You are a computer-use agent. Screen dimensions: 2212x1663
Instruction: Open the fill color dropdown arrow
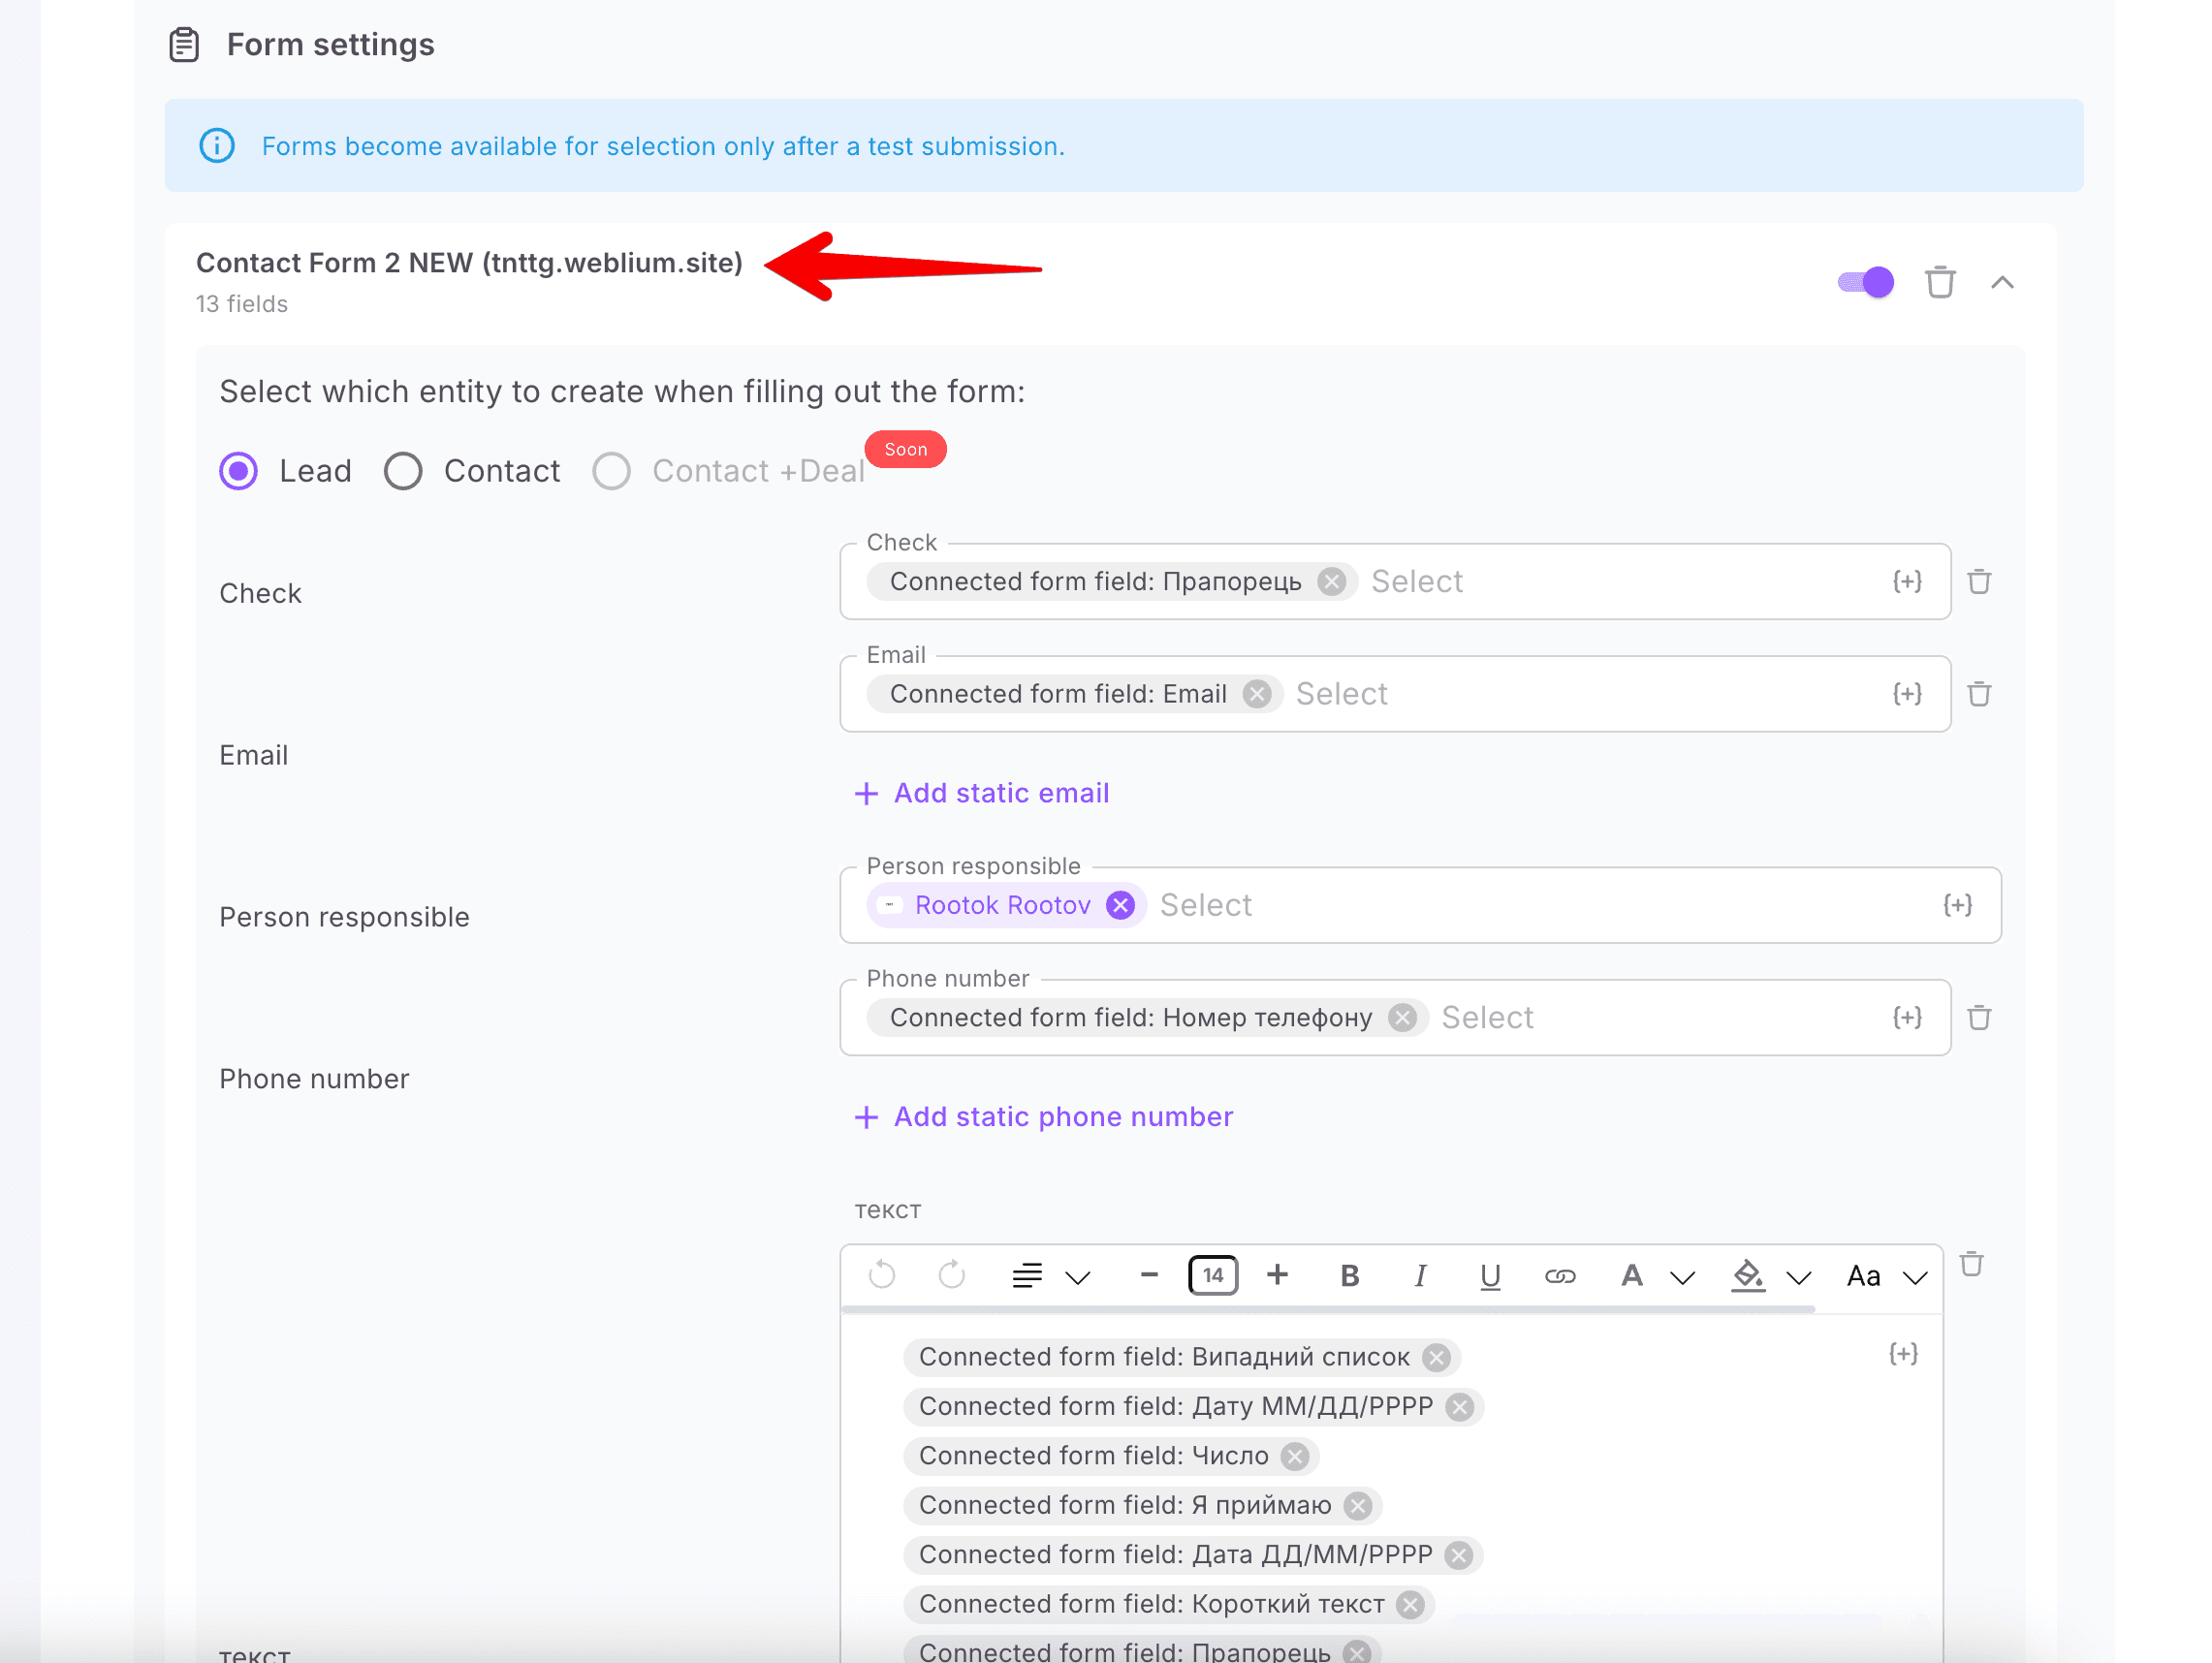coord(1799,1278)
